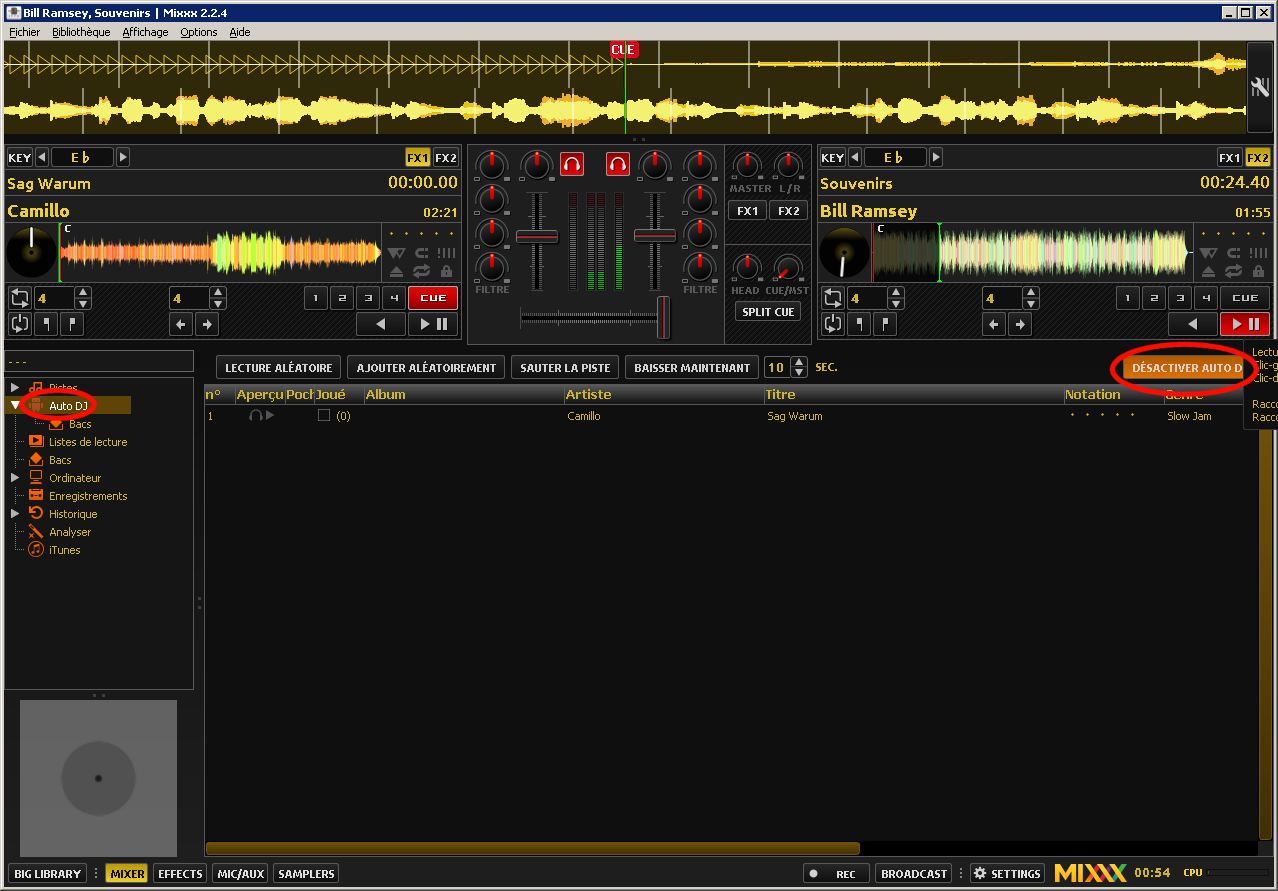Screen dimensions: 1278x891
Task: Click Baisser Maintenant button
Action: (692, 368)
